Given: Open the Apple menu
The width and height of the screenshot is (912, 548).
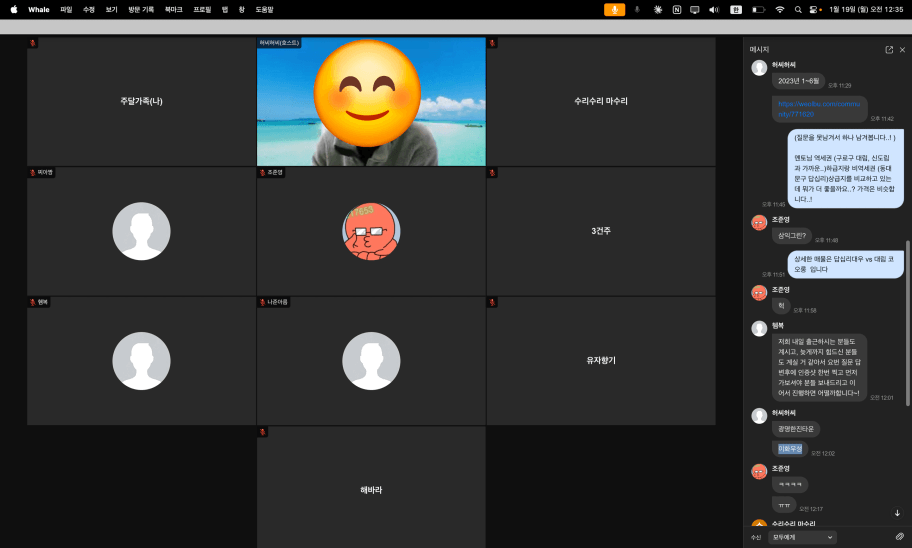Looking at the screenshot, I should pos(14,9).
